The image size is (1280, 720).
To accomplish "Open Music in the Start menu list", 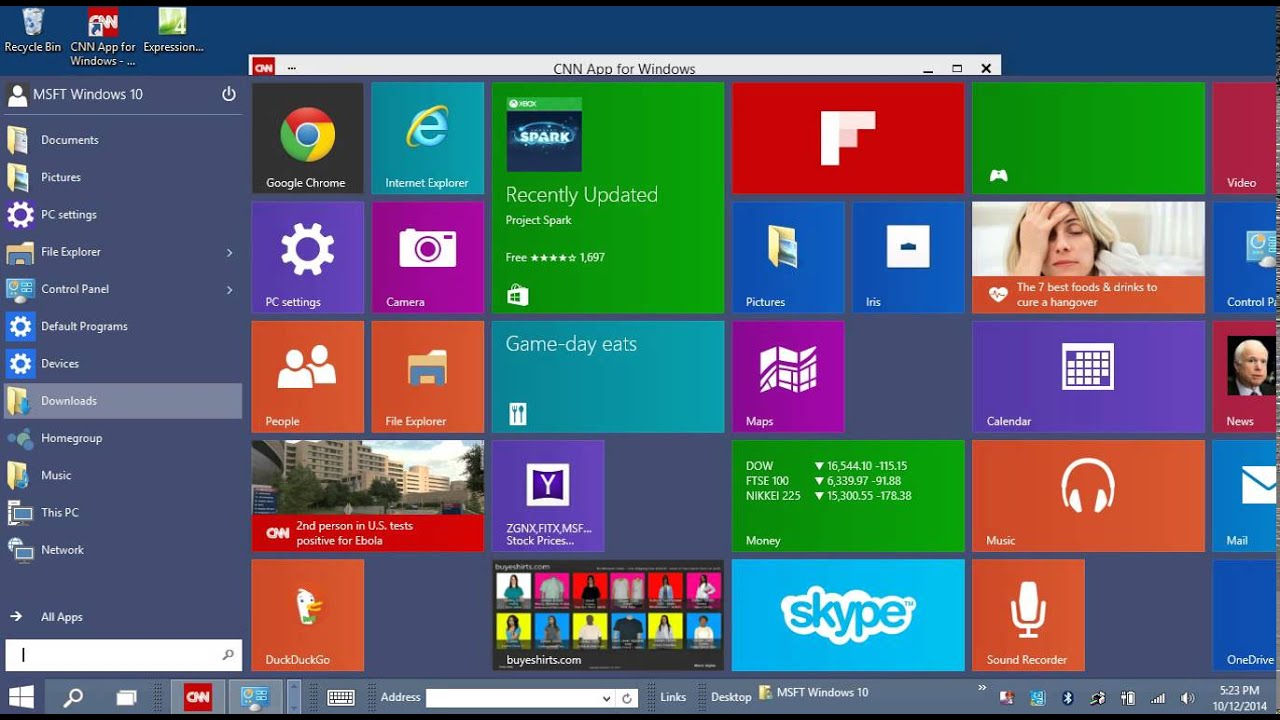I will (123, 475).
